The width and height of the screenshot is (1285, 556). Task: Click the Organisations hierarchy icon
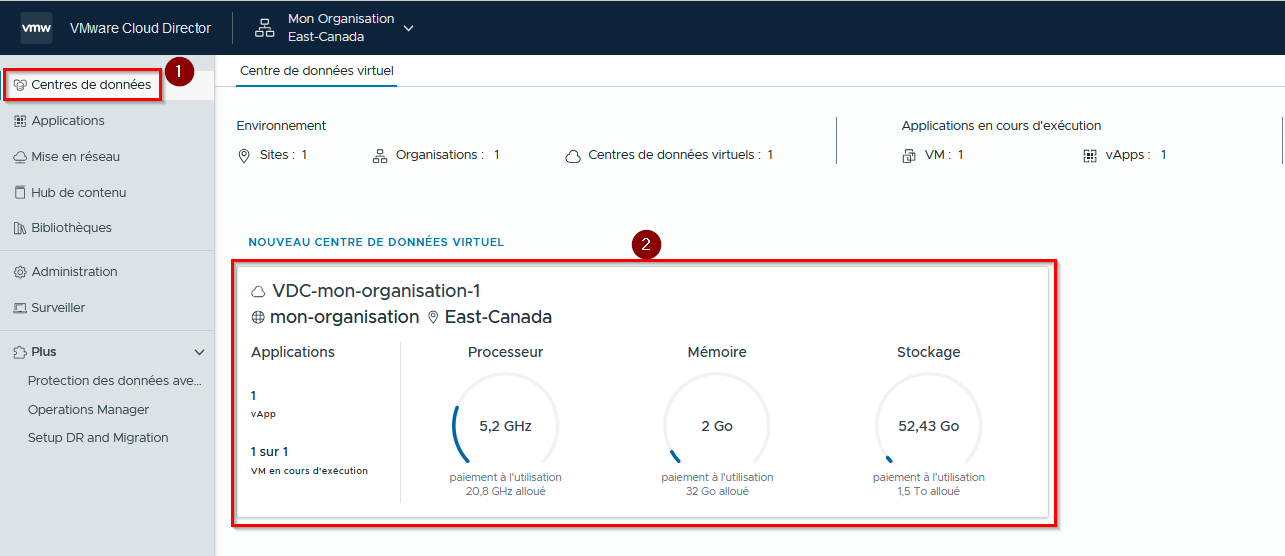pos(379,156)
